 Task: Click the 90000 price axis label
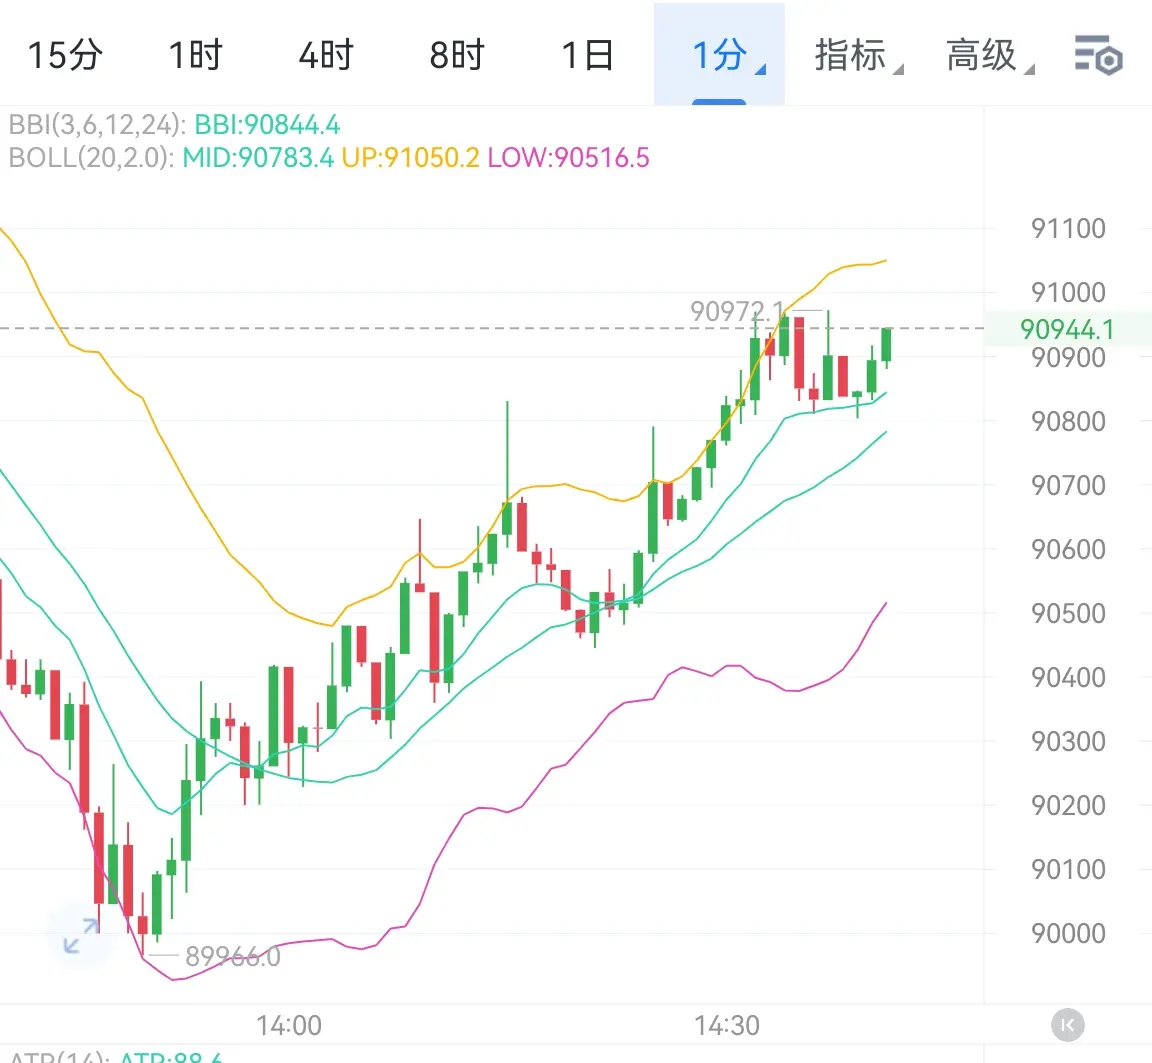tap(1068, 934)
